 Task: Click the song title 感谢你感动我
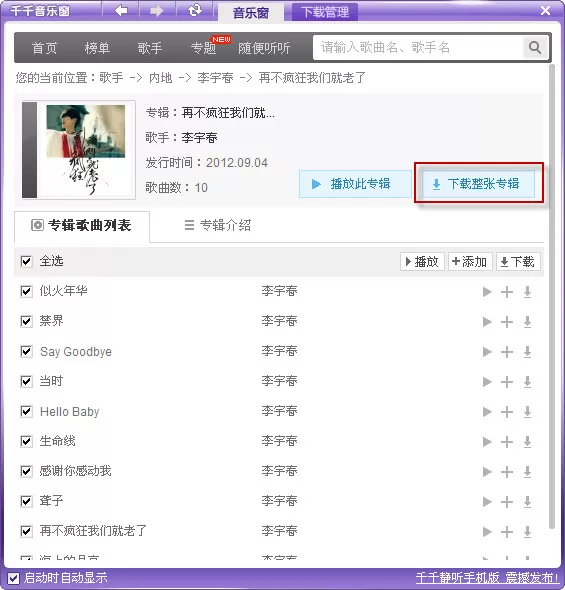coord(76,471)
